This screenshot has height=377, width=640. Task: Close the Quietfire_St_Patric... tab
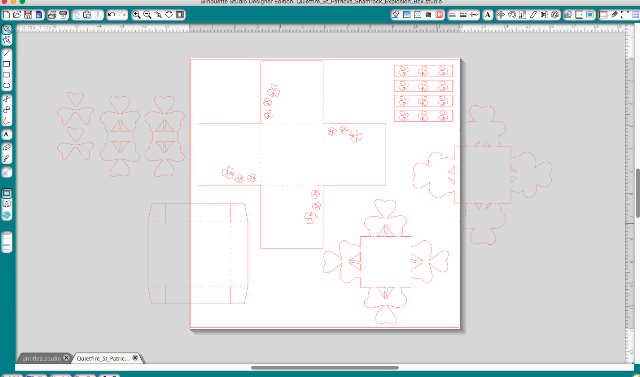(x=135, y=358)
